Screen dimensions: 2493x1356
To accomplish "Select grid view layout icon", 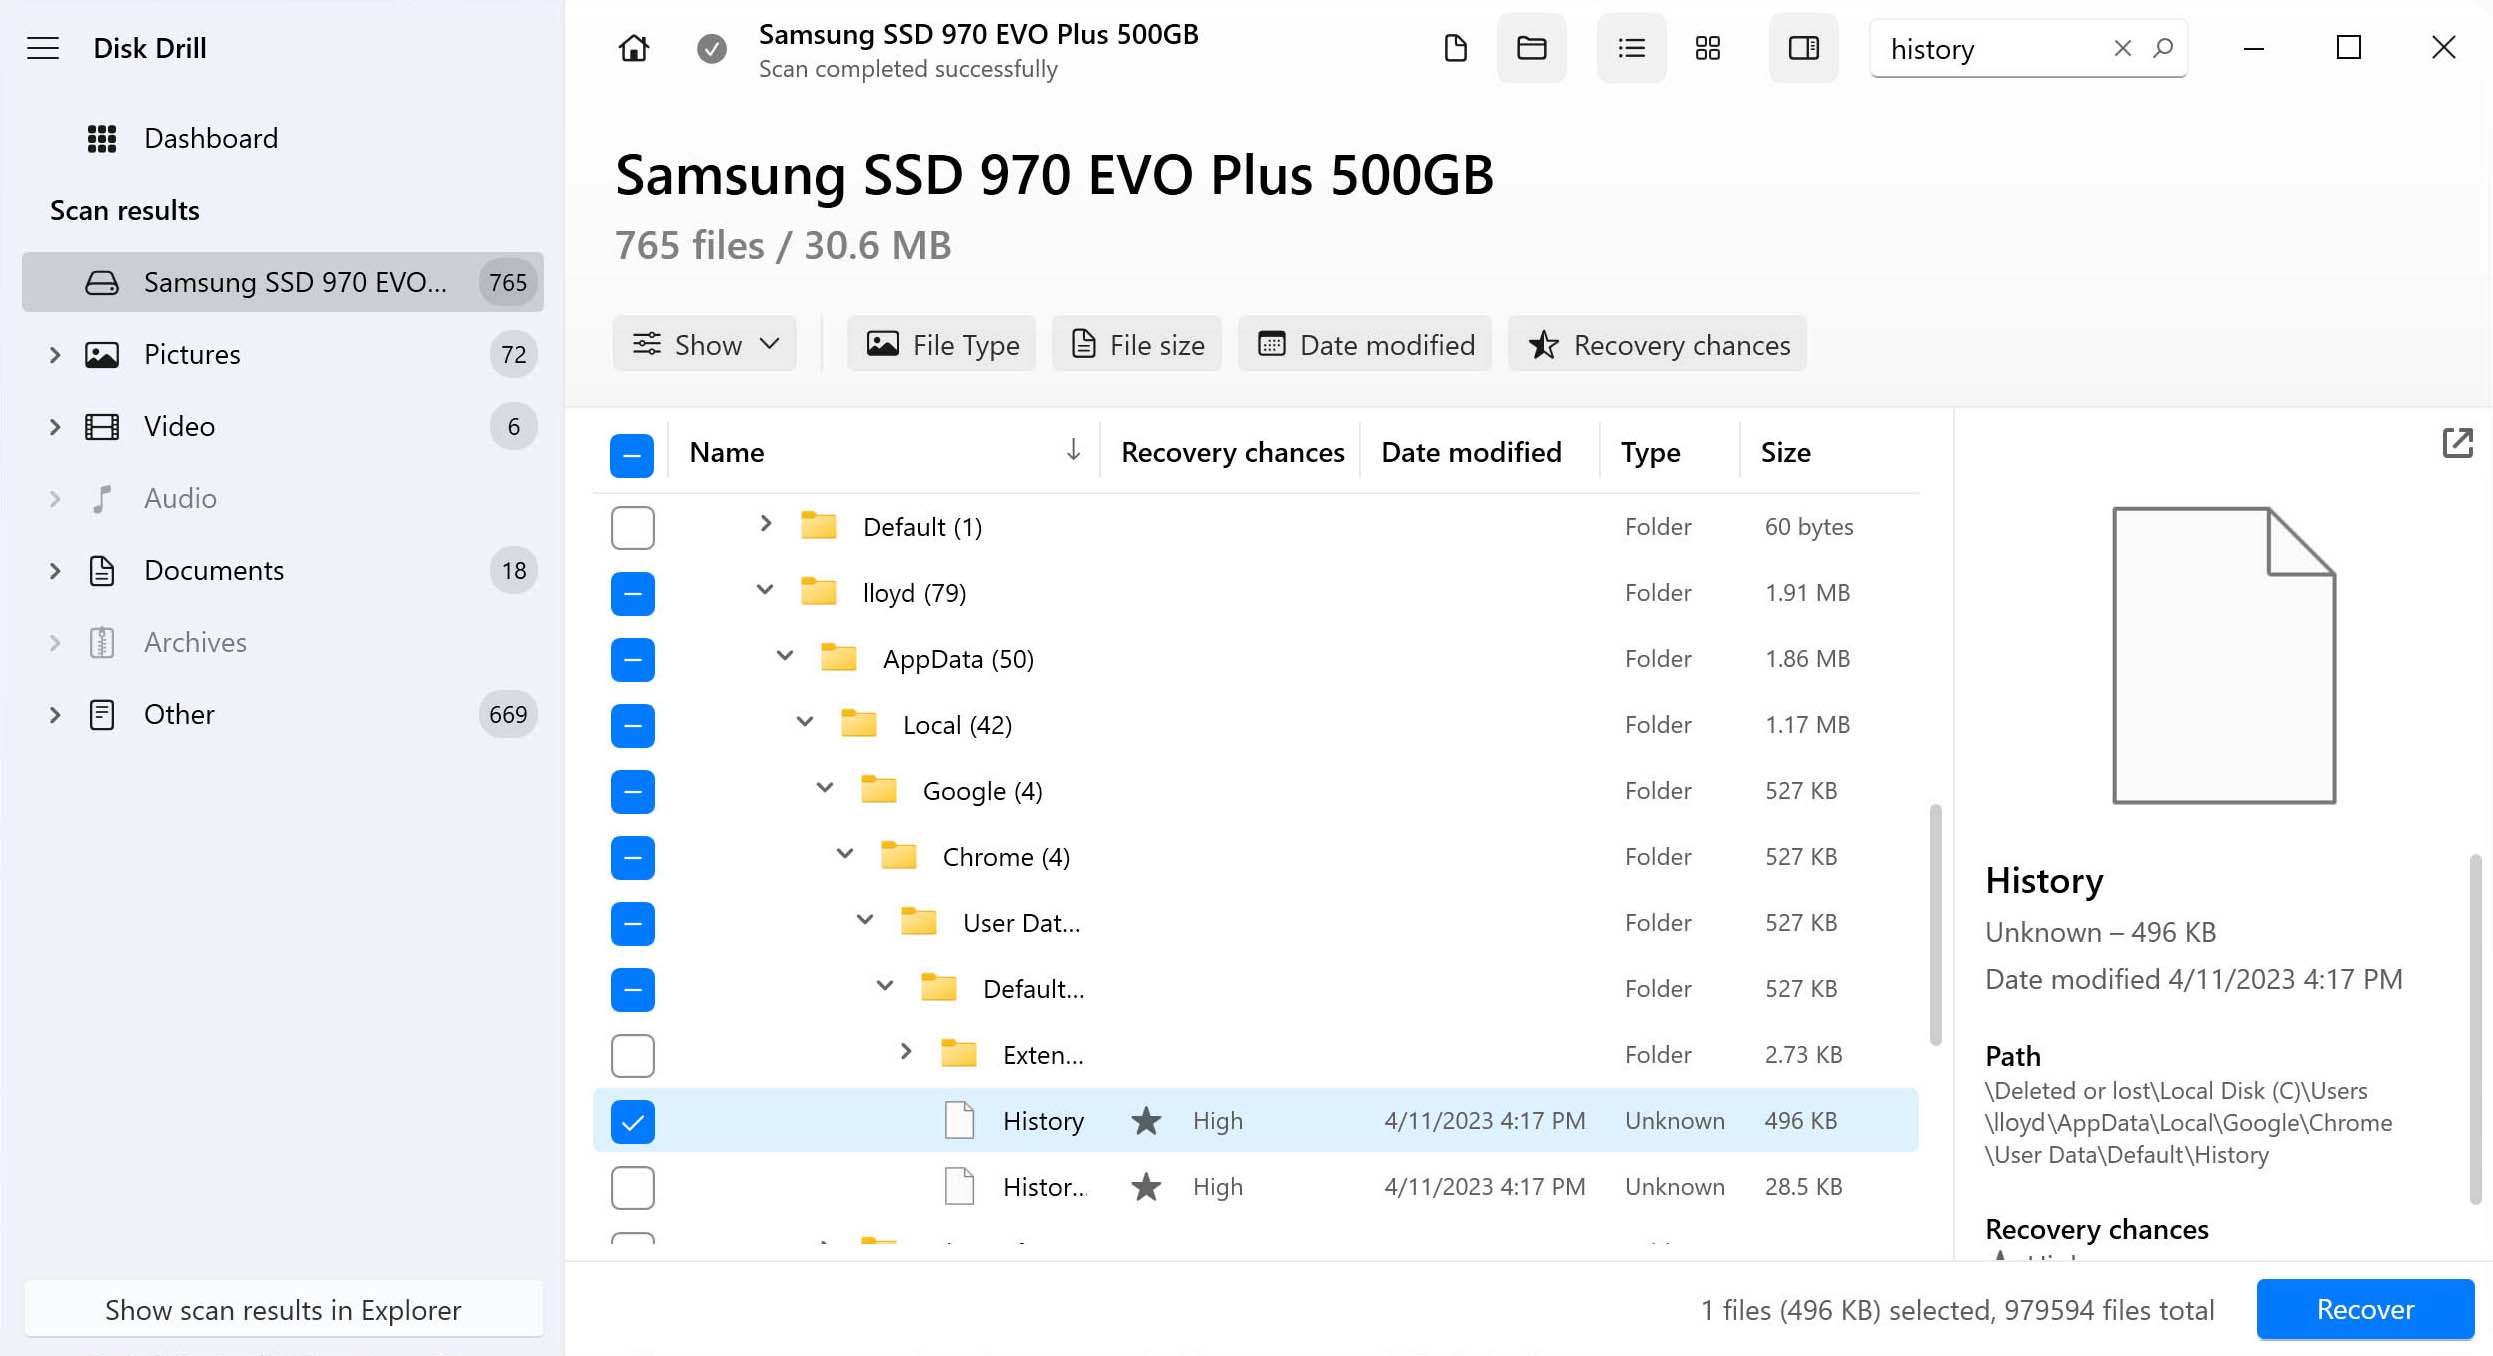I will coord(1708,48).
